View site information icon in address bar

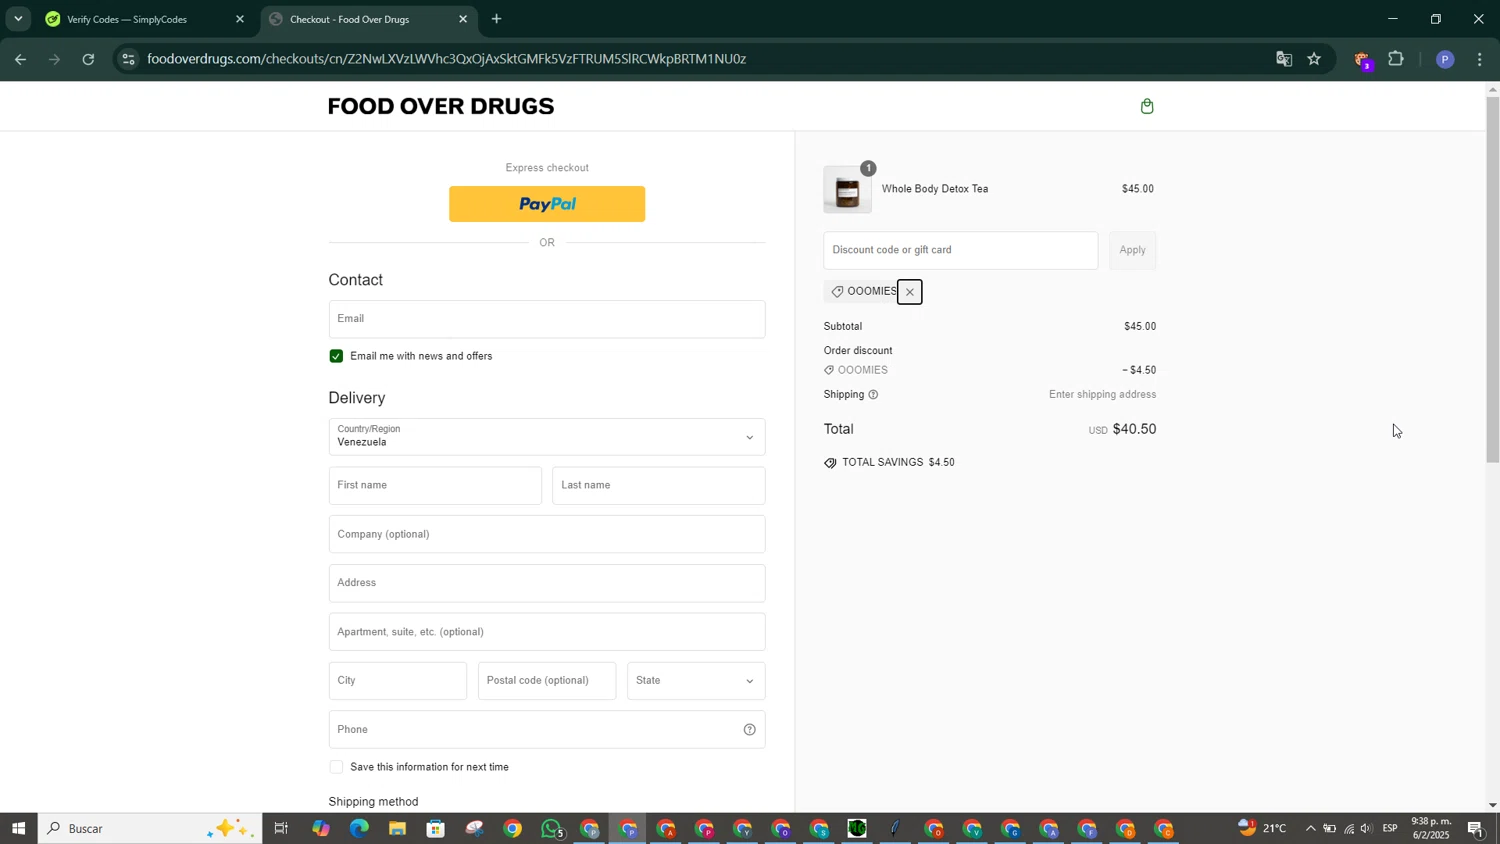tap(127, 59)
